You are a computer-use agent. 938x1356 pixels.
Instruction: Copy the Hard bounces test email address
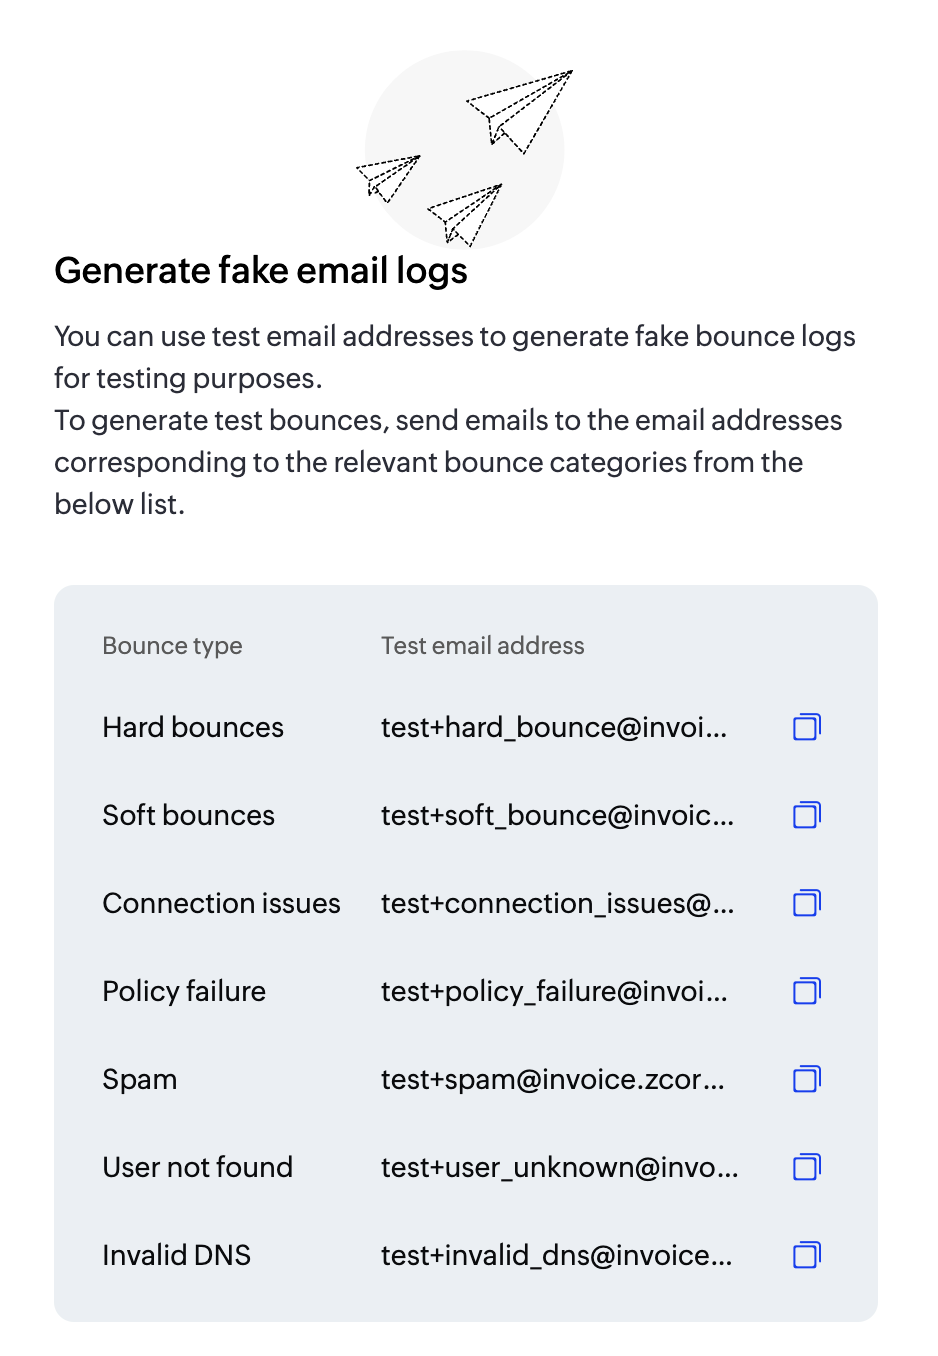click(806, 727)
